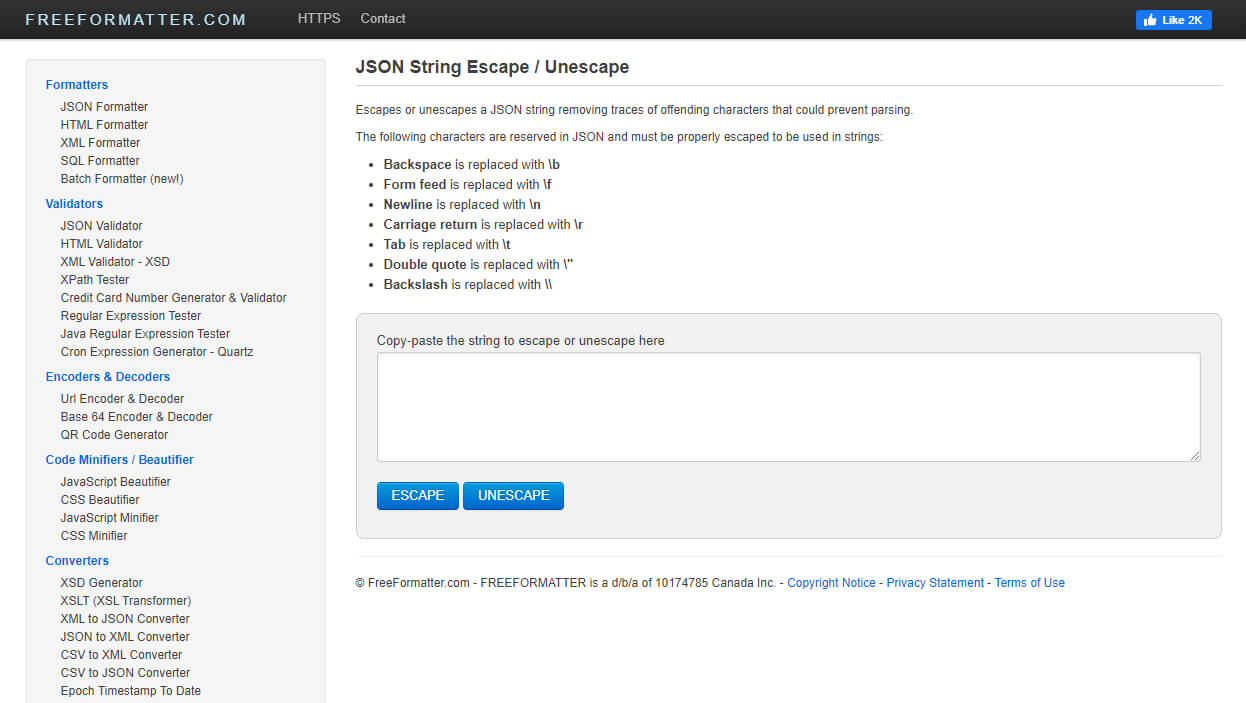
Task: Open the Terms of Use link
Action: [1030, 583]
